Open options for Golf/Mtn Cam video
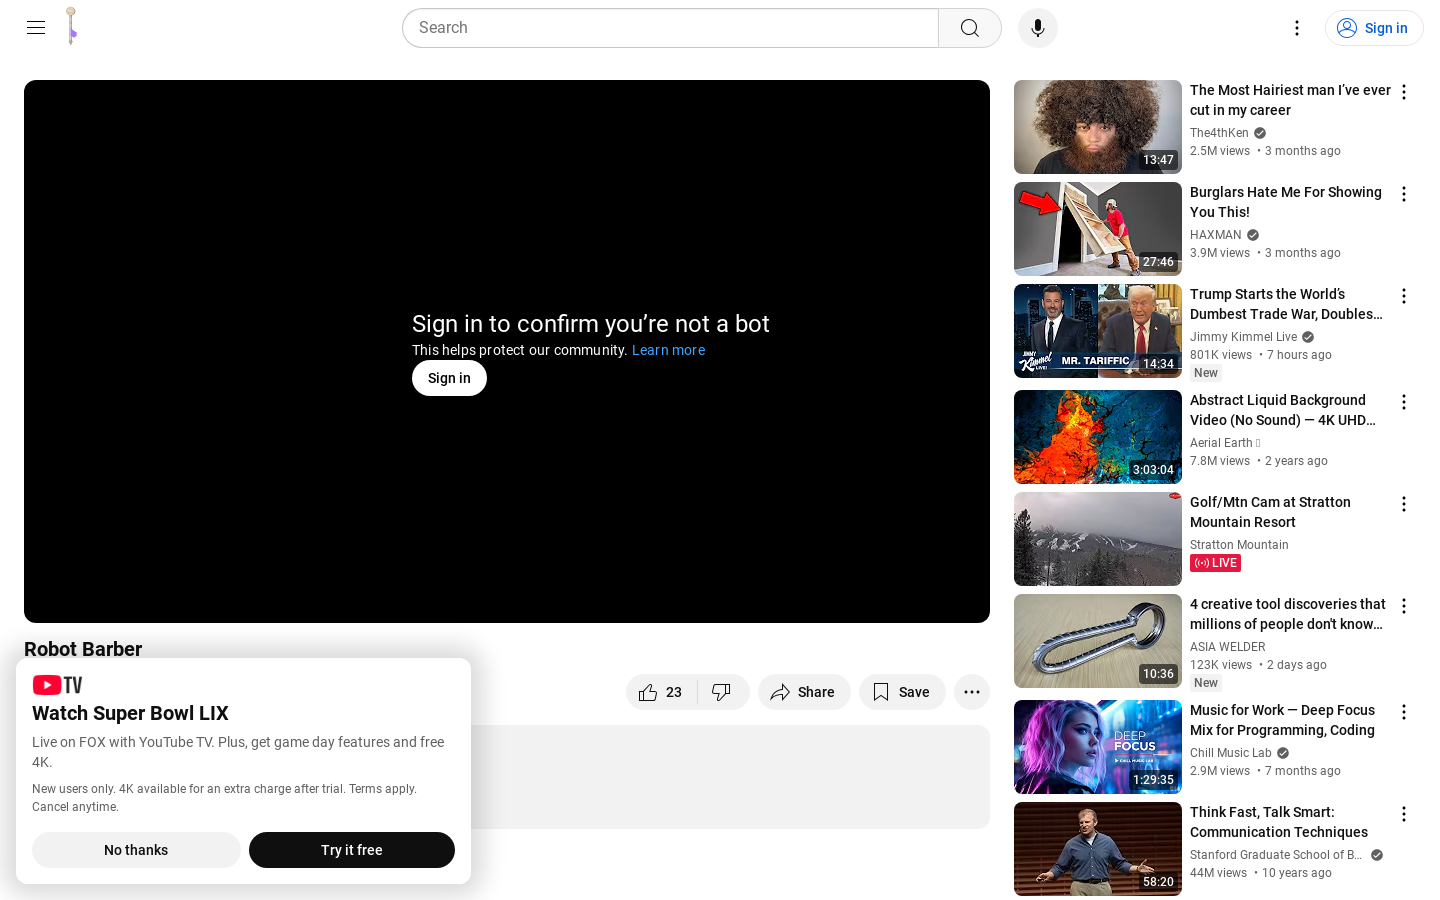 pyautogui.click(x=1404, y=504)
